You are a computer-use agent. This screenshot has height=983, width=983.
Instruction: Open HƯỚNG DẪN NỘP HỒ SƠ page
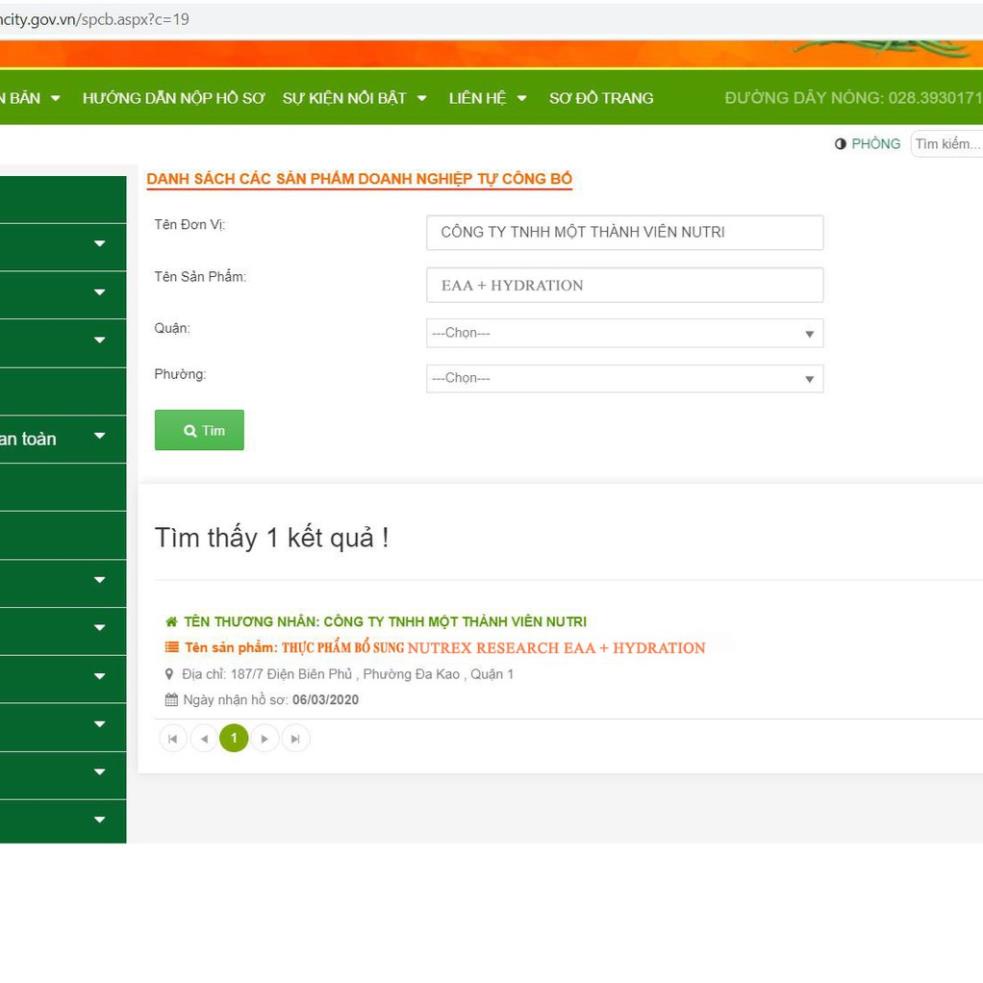[x=174, y=98]
